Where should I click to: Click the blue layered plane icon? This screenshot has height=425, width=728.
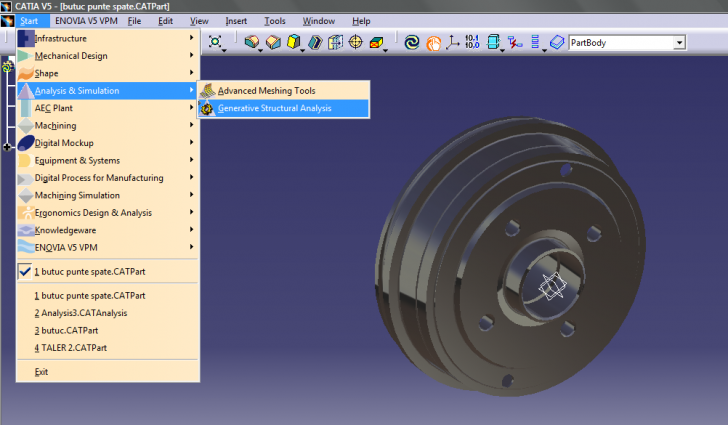coord(557,42)
